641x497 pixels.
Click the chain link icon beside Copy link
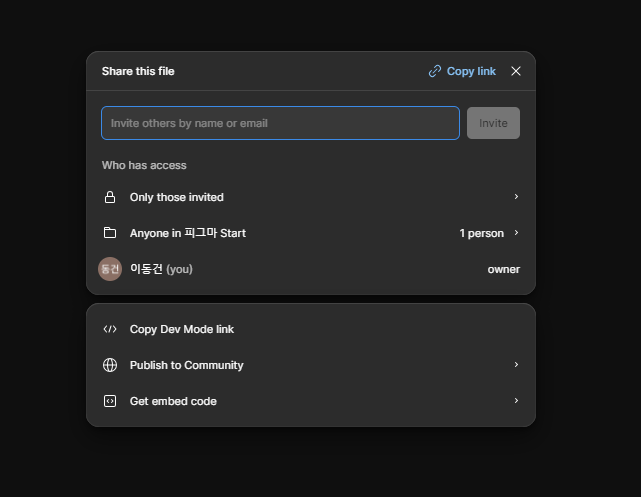coord(434,71)
